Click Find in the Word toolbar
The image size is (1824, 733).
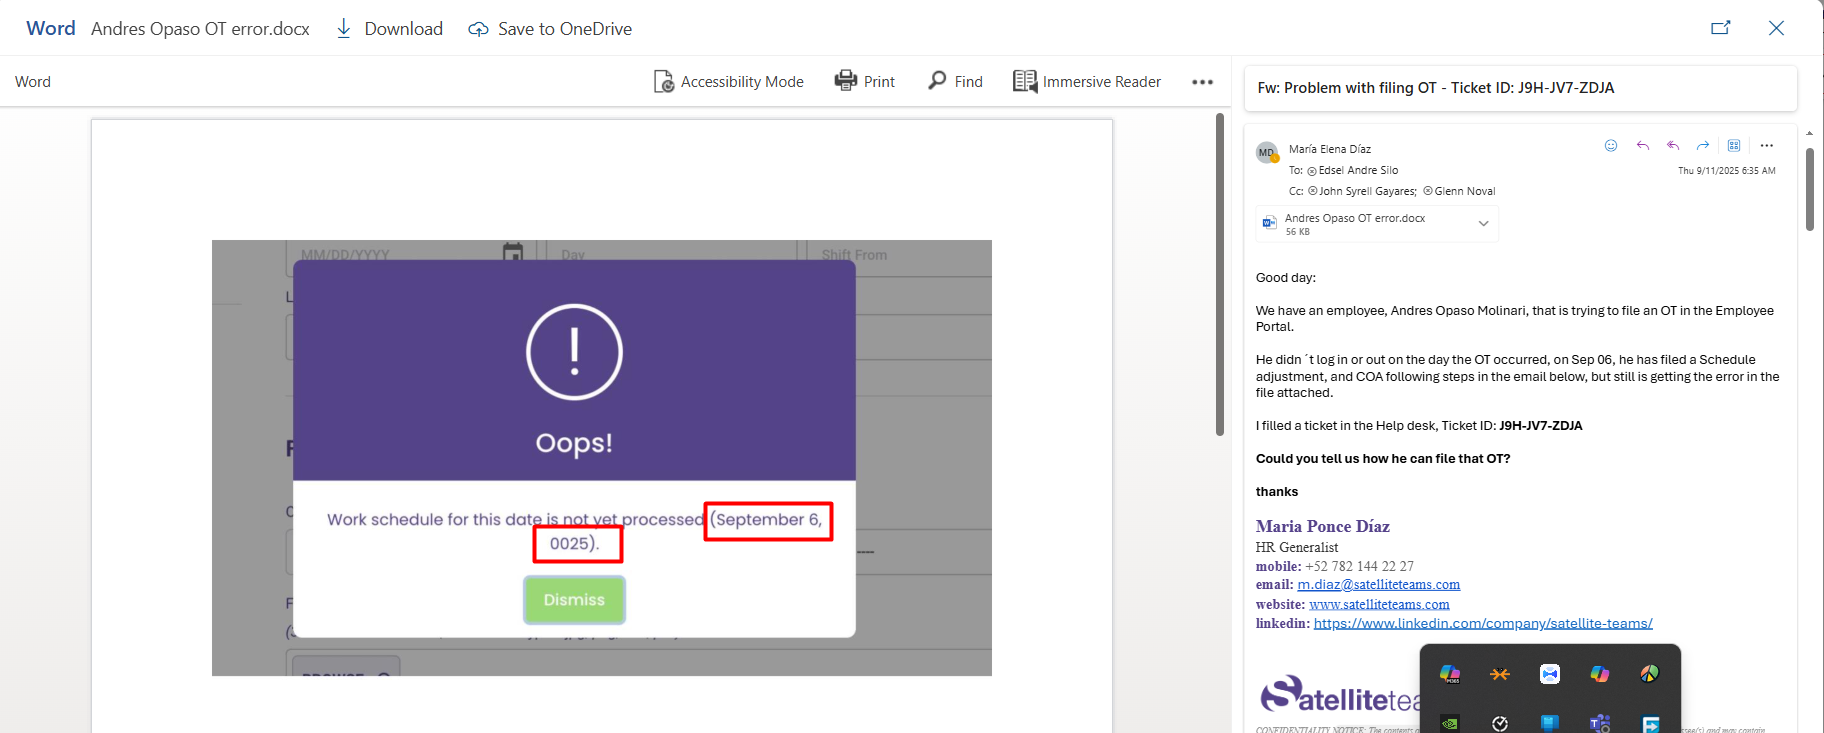955,81
